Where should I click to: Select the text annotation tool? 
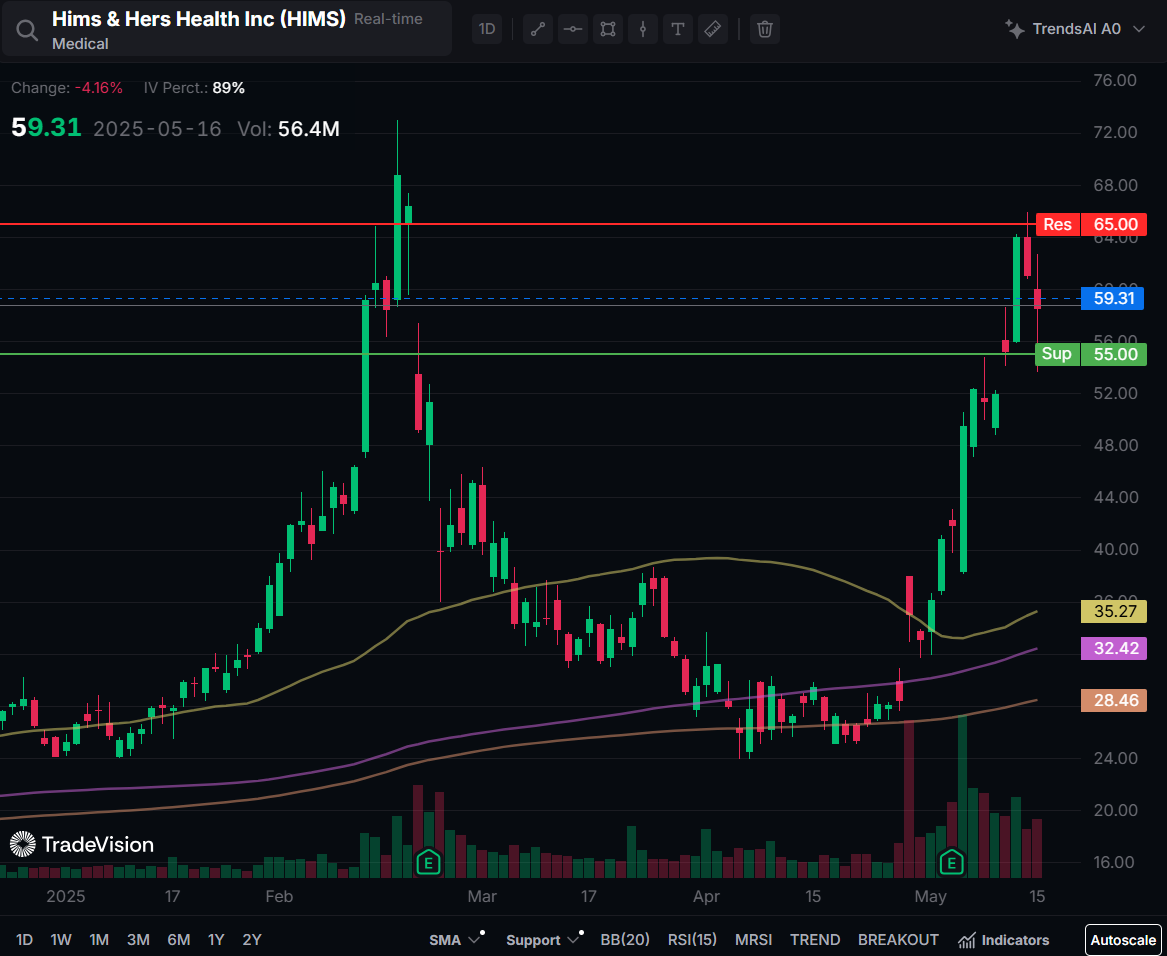tap(677, 29)
